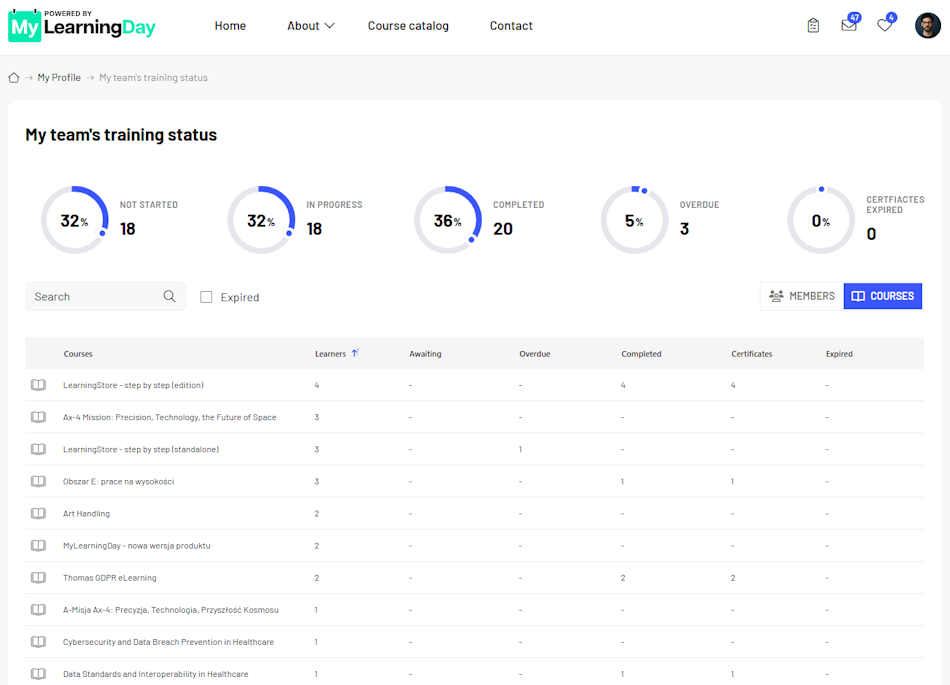This screenshot has height=685, width=950.
Task: Go to My Profile breadcrumb link
Action: click(x=59, y=78)
